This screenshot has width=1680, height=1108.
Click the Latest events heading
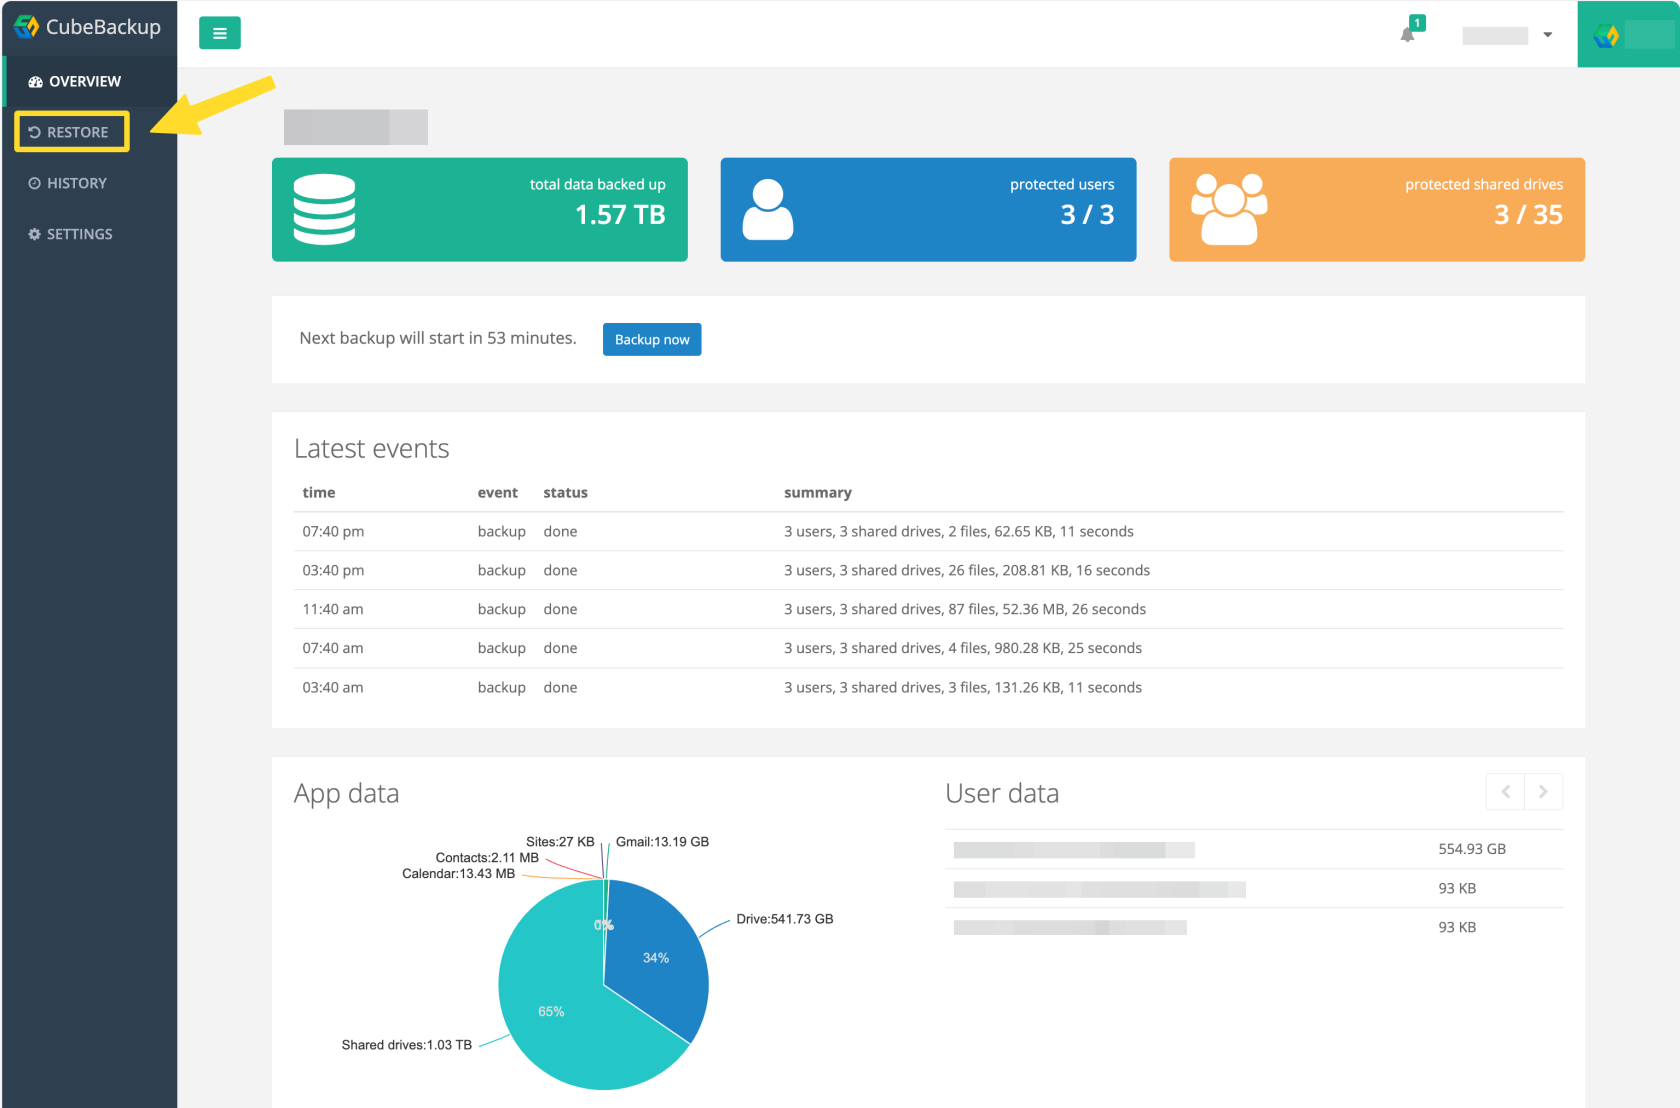(372, 449)
